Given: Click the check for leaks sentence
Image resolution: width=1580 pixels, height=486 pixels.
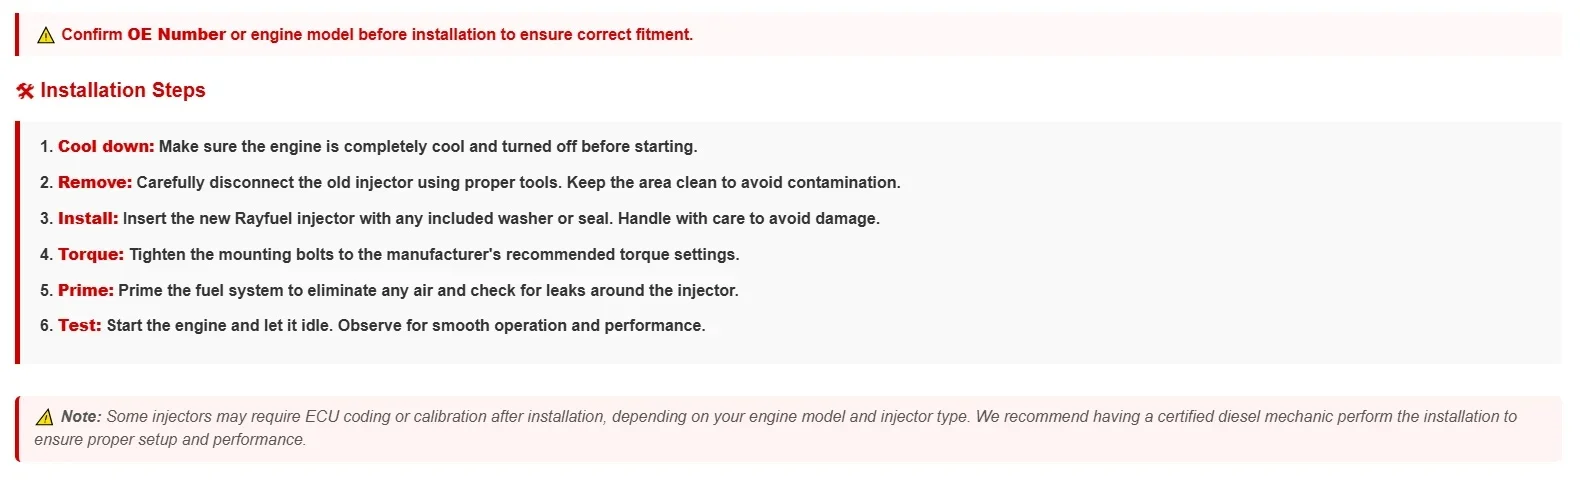Looking at the screenshot, I should coord(428,290).
